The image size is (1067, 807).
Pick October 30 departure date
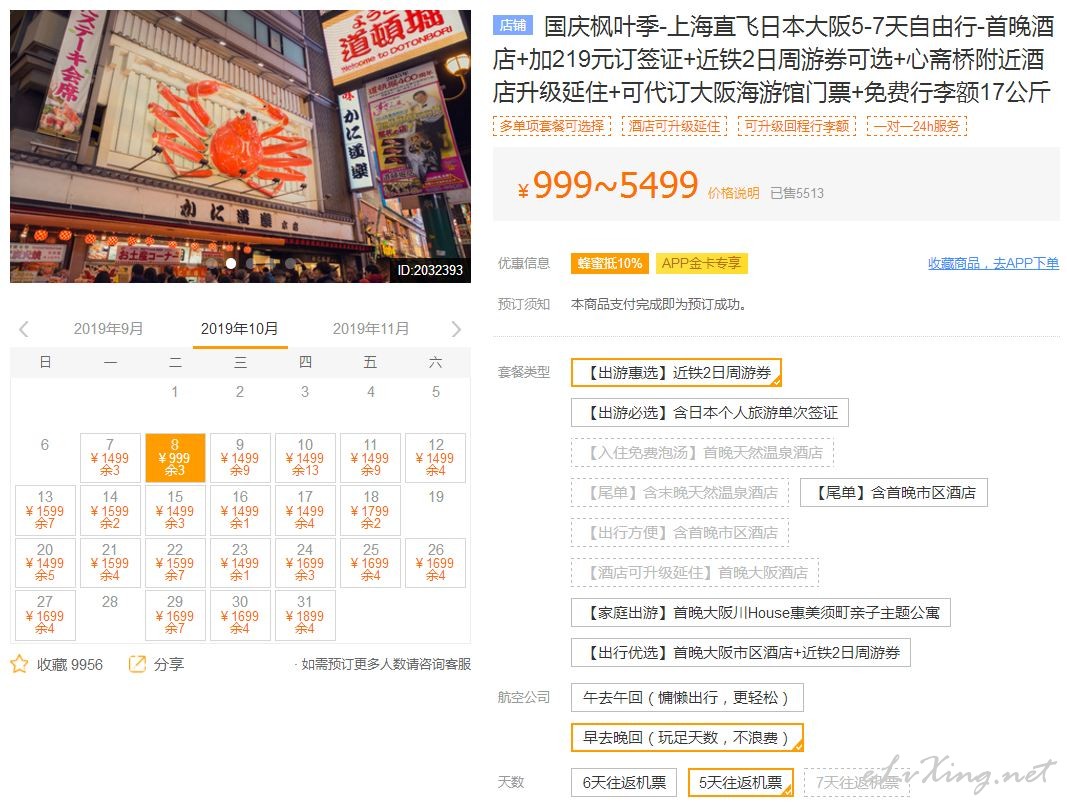240,615
